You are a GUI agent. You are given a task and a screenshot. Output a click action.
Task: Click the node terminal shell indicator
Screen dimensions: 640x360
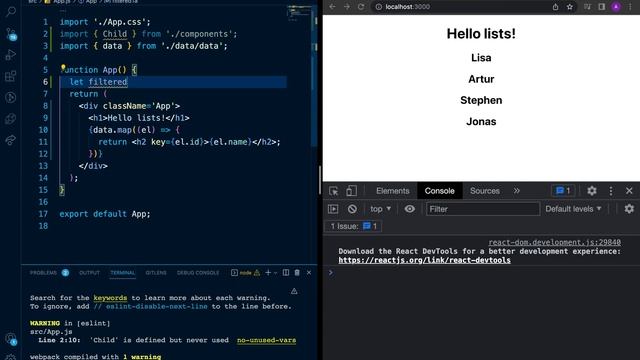point(241,273)
